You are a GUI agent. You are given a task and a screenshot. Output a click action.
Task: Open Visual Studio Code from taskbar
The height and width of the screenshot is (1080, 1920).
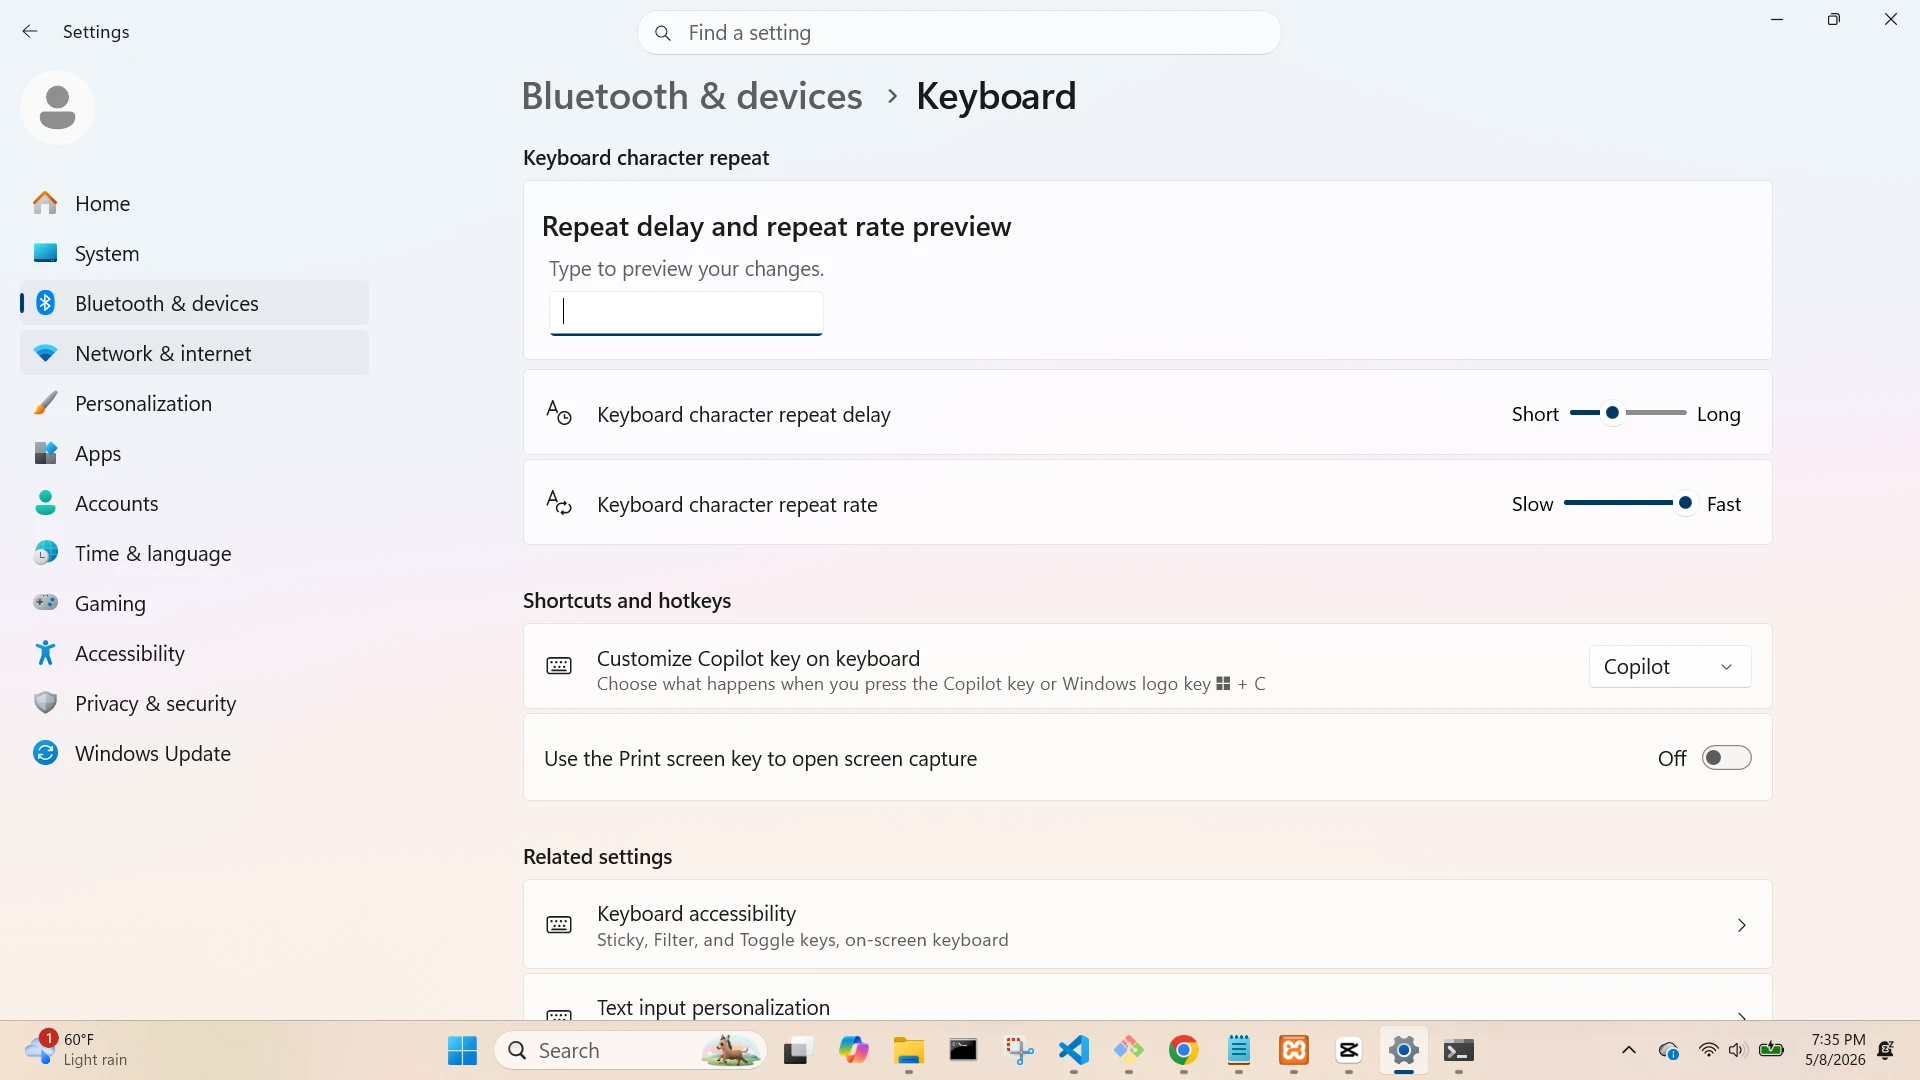[1074, 1050]
